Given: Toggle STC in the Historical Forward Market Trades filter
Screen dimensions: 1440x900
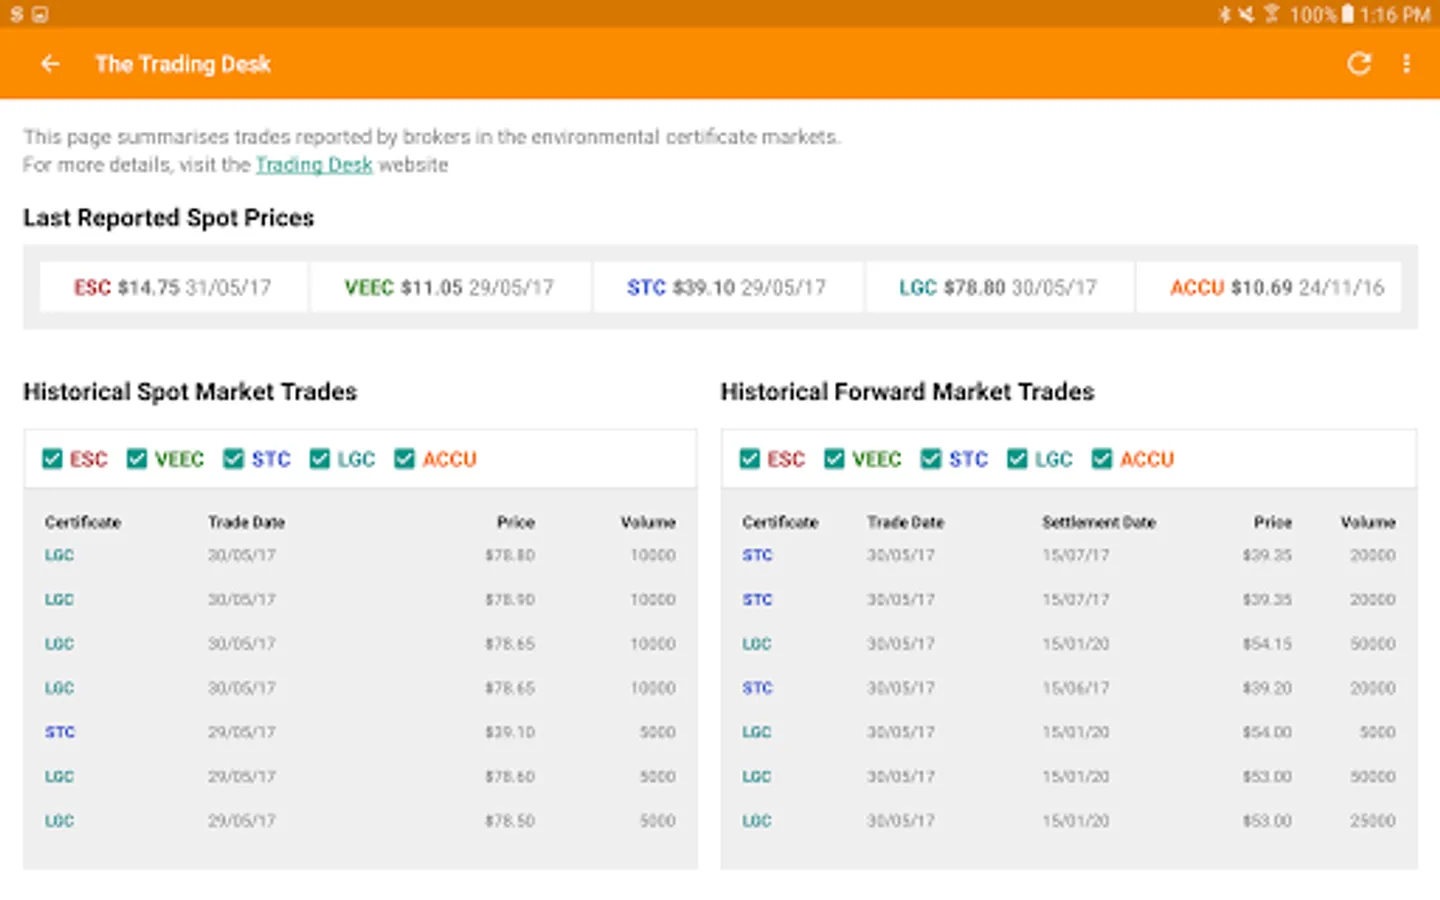Looking at the screenshot, I should [931, 459].
